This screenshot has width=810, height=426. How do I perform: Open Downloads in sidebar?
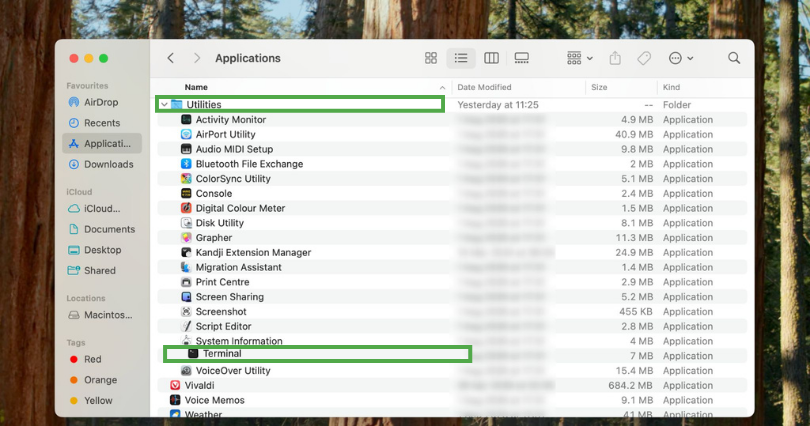click(x=102, y=164)
